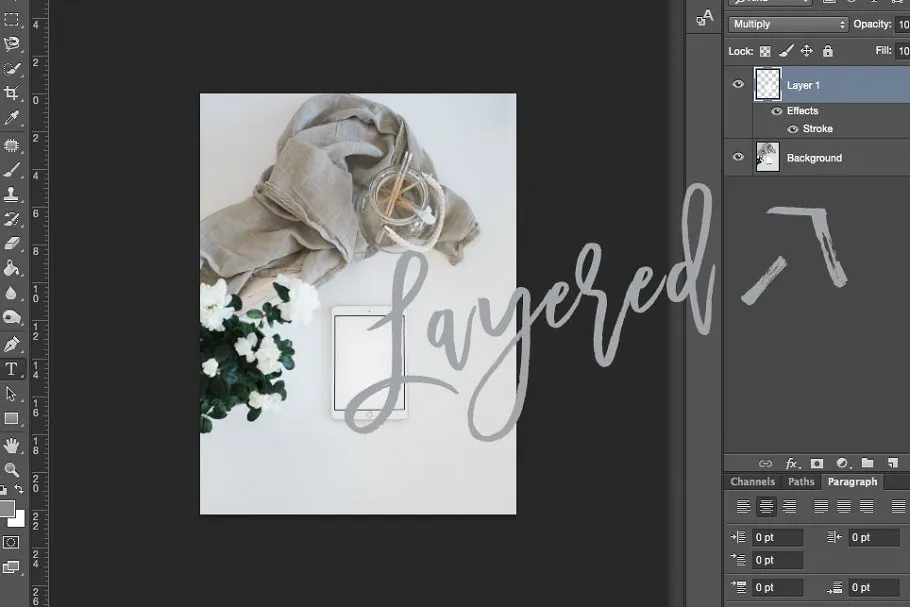Open the Multiply blend mode dropdown
This screenshot has width=910, height=607.
coord(786,22)
